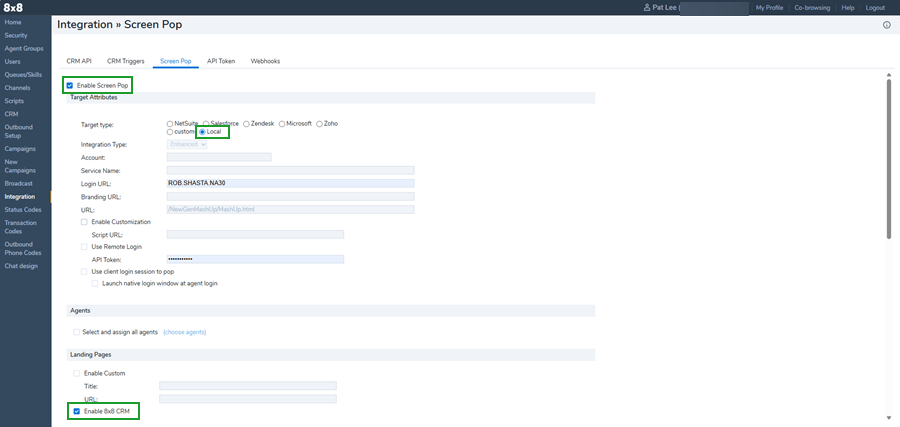Click the vertical page scrollbar
The image size is (900, 427).
pyautogui.click(x=888, y=160)
